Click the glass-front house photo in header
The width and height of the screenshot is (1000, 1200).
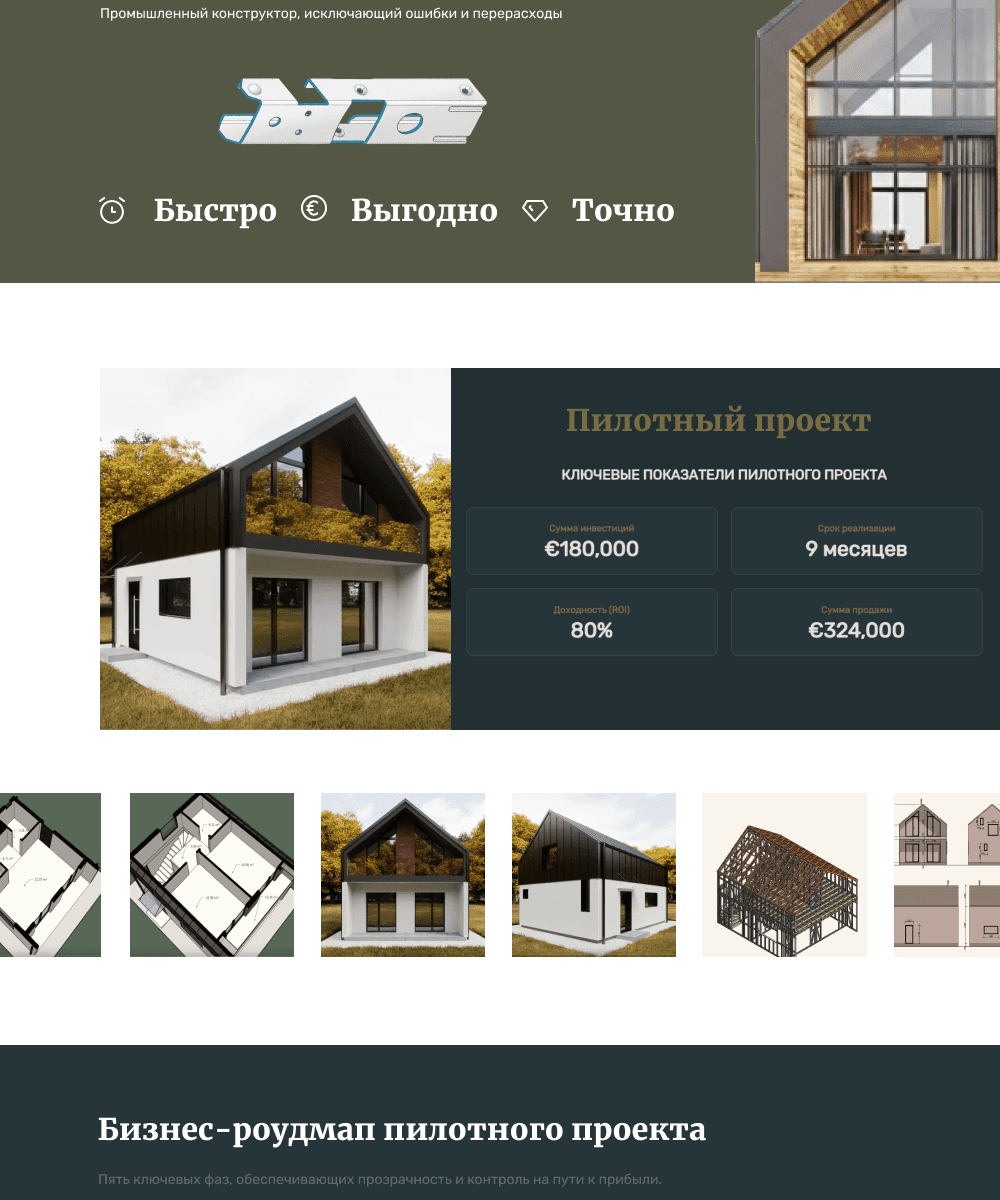point(877,141)
